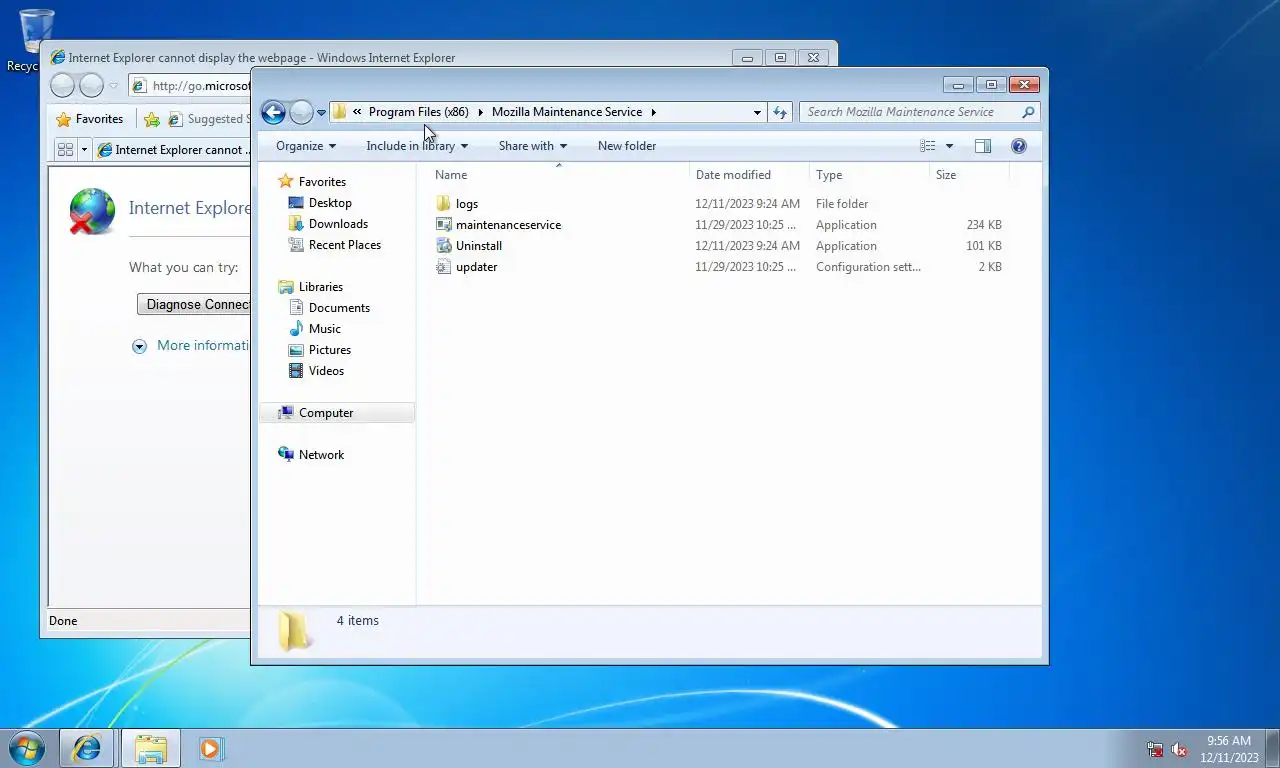Click the taskbar clock showing 9:56 AM
The width and height of the screenshot is (1280, 768).
pos(1229,749)
